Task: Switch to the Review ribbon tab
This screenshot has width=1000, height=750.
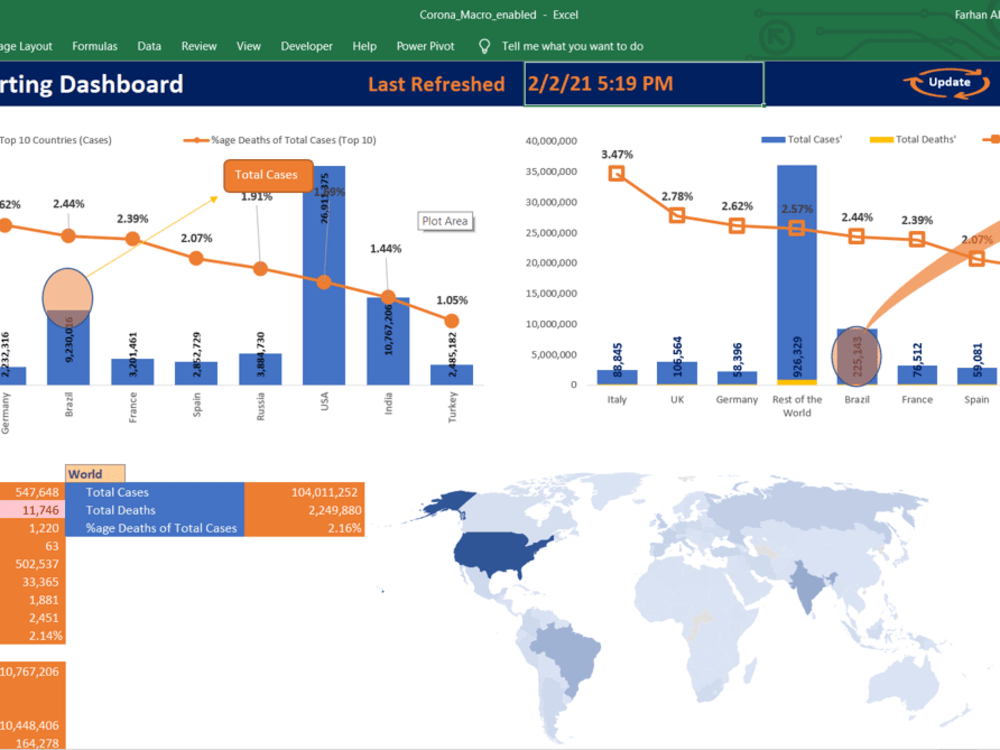Action: click(x=198, y=45)
